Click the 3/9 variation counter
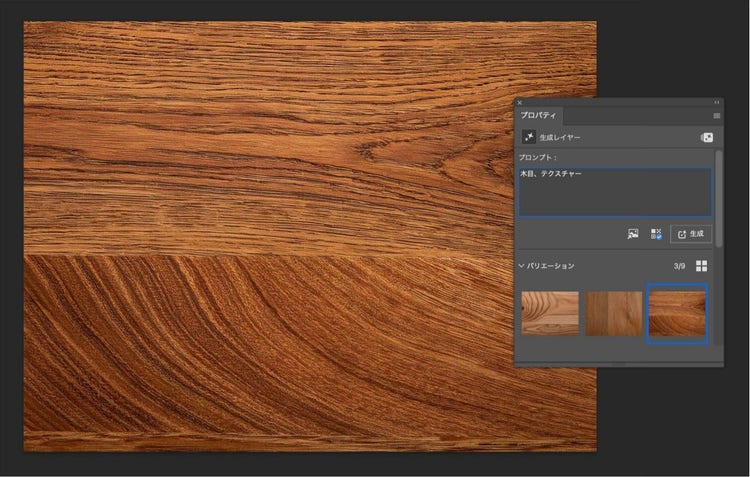The width and height of the screenshot is (750, 477). pyautogui.click(x=679, y=266)
